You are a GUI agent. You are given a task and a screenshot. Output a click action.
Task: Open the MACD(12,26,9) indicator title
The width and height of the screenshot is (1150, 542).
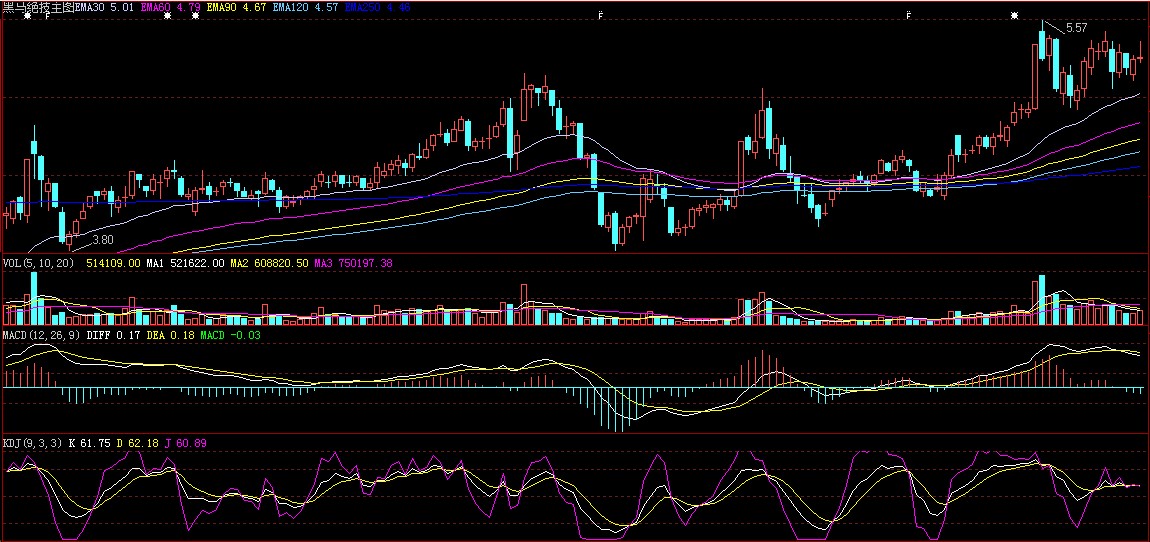click(42, 335)
